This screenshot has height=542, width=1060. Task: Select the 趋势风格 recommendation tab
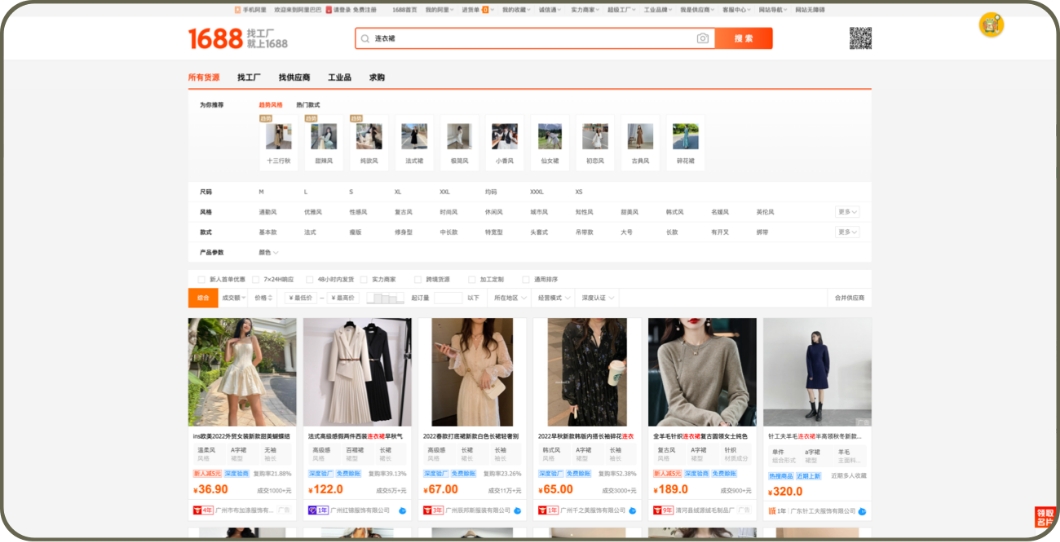point(270,105)
